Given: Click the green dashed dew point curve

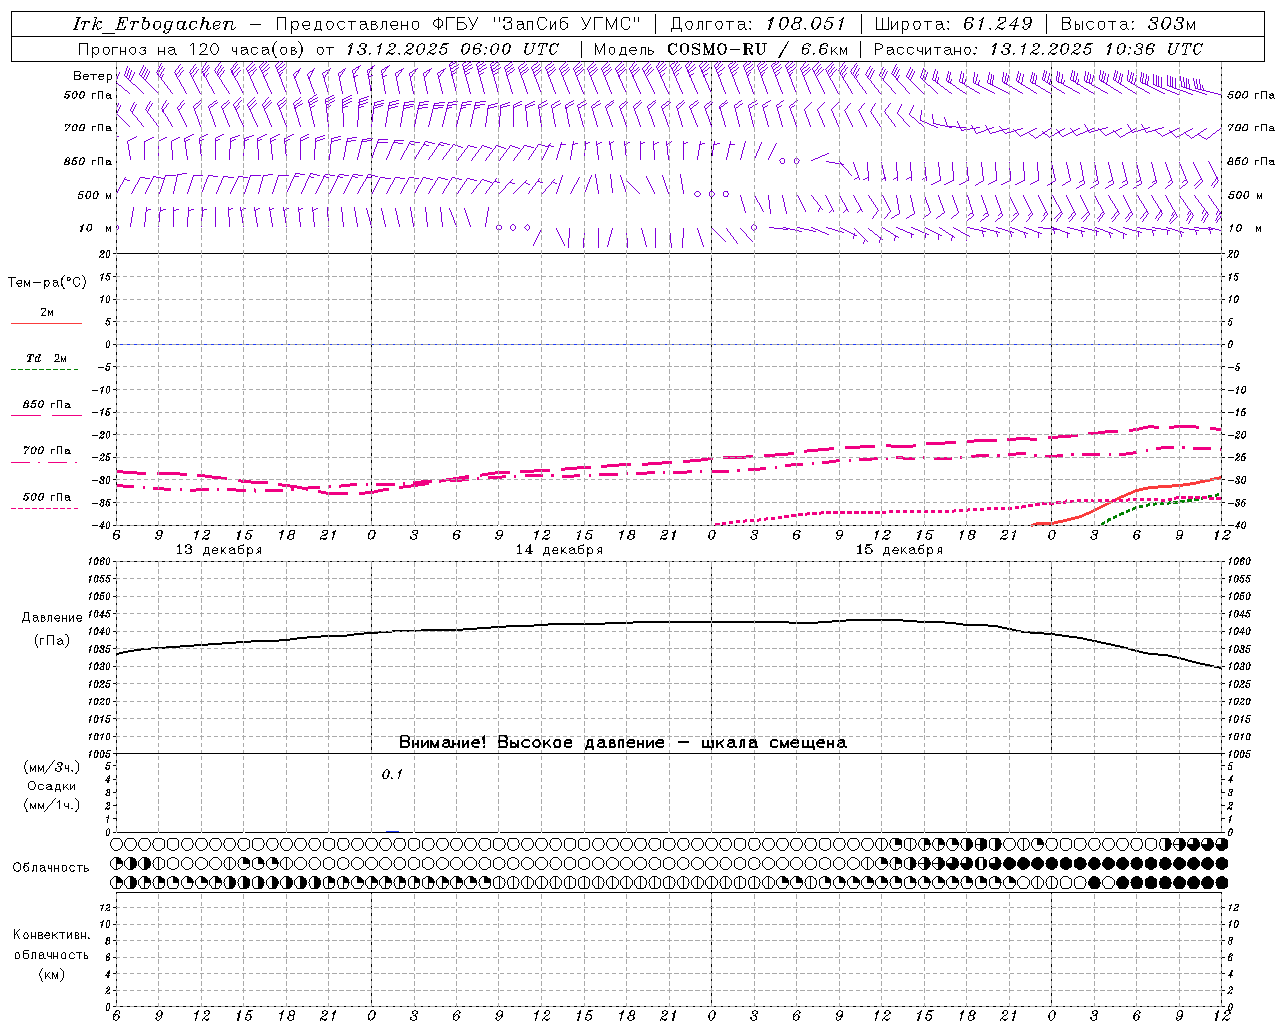Looking at the screenshot, I should [1160, 503].
